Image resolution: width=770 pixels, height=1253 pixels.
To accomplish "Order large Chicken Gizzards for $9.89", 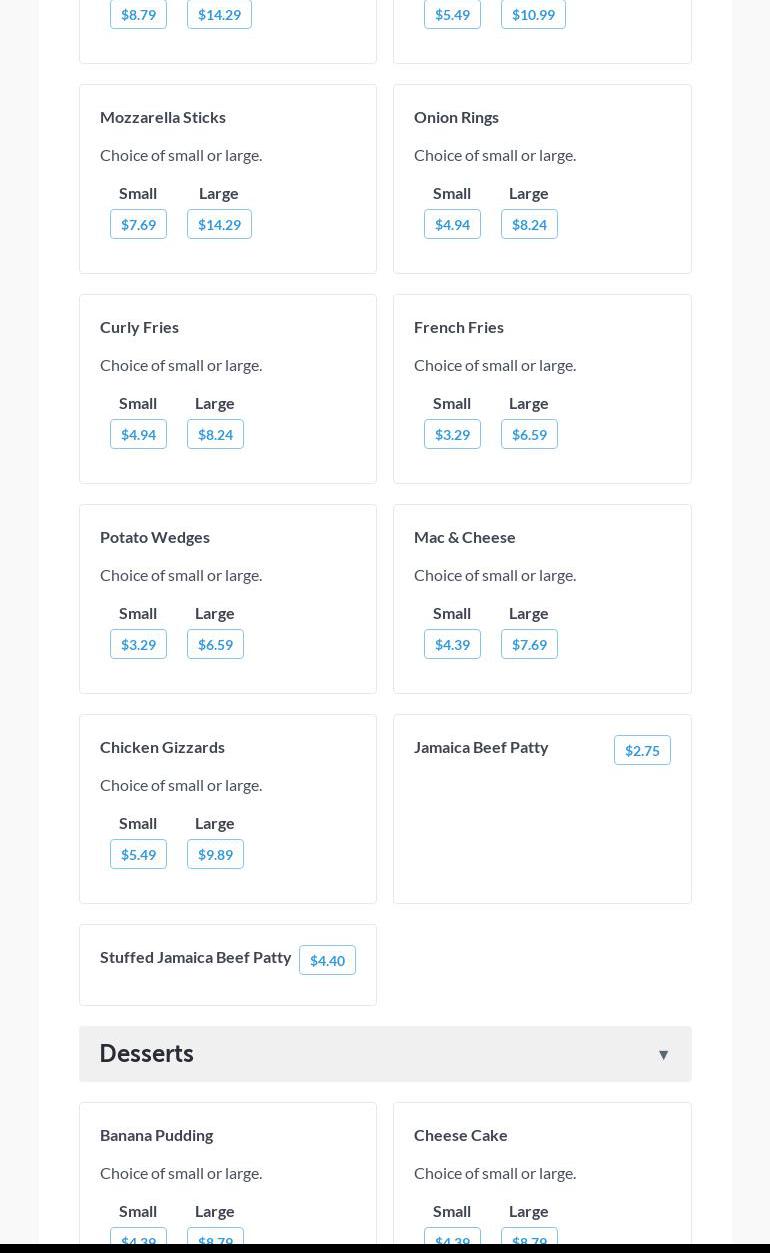I will tap(215, 854).
